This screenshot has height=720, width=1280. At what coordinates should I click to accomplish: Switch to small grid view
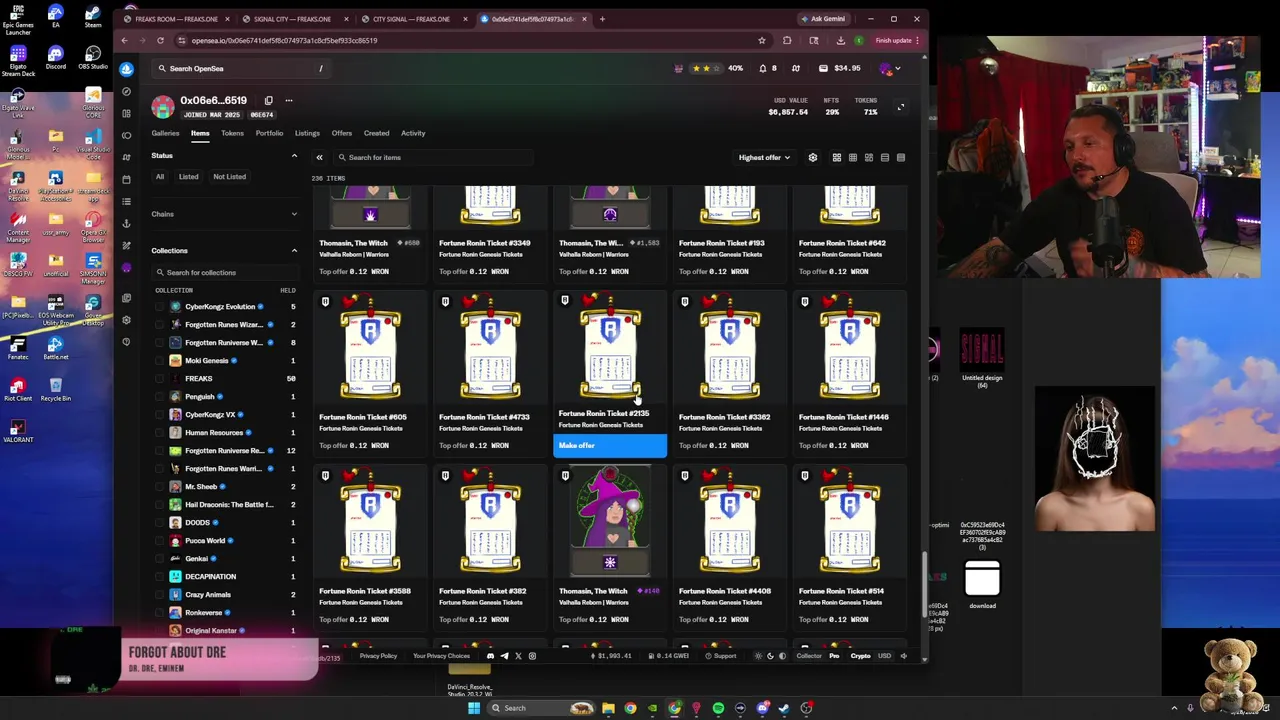(x=853, y=157)
